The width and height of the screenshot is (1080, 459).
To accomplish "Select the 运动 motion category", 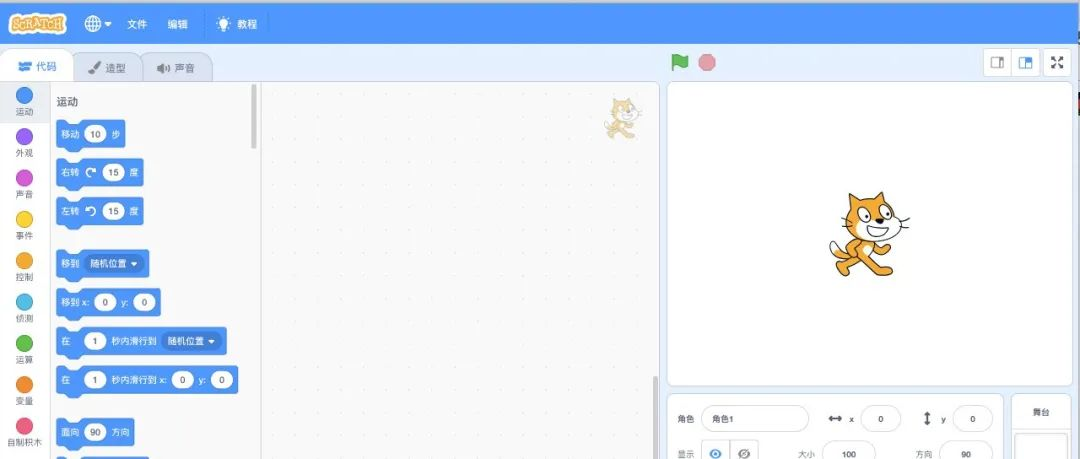I will [x=24, y=101].
